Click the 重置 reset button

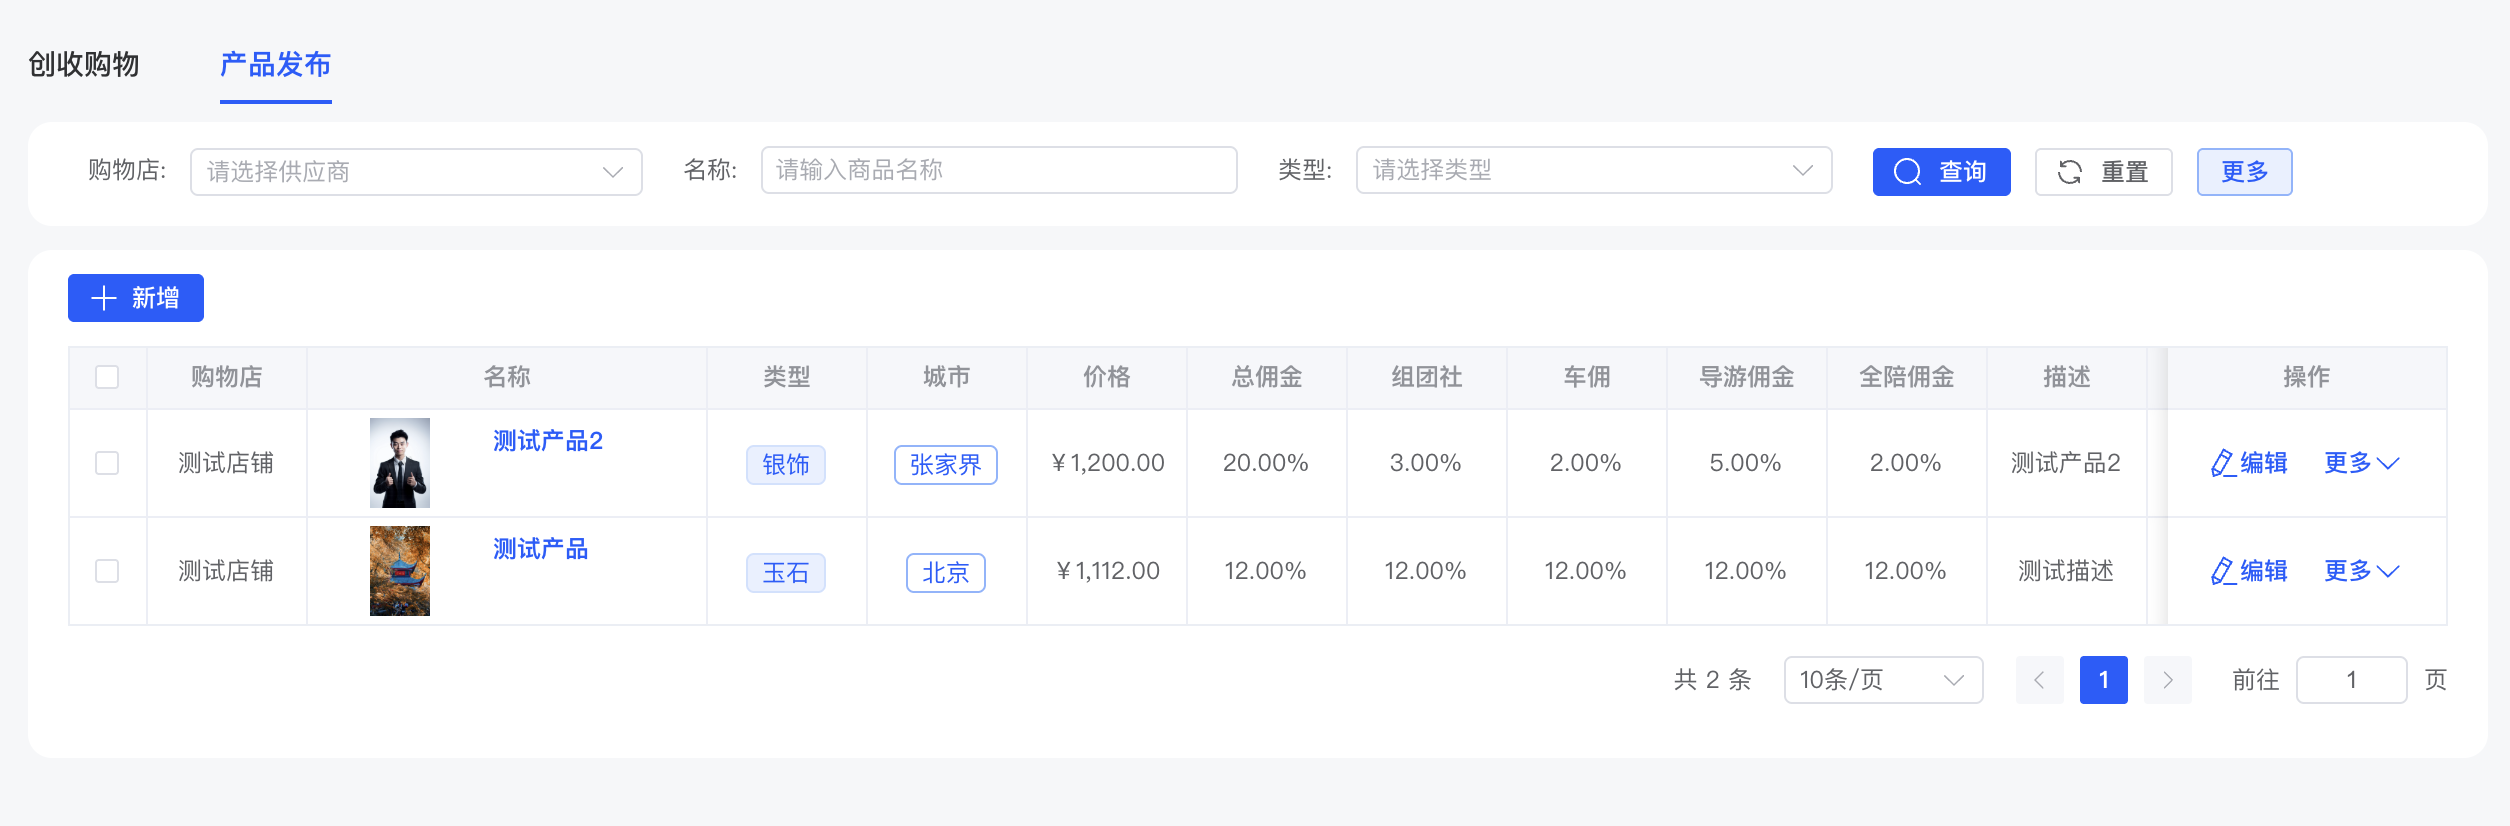[2103, 172]
